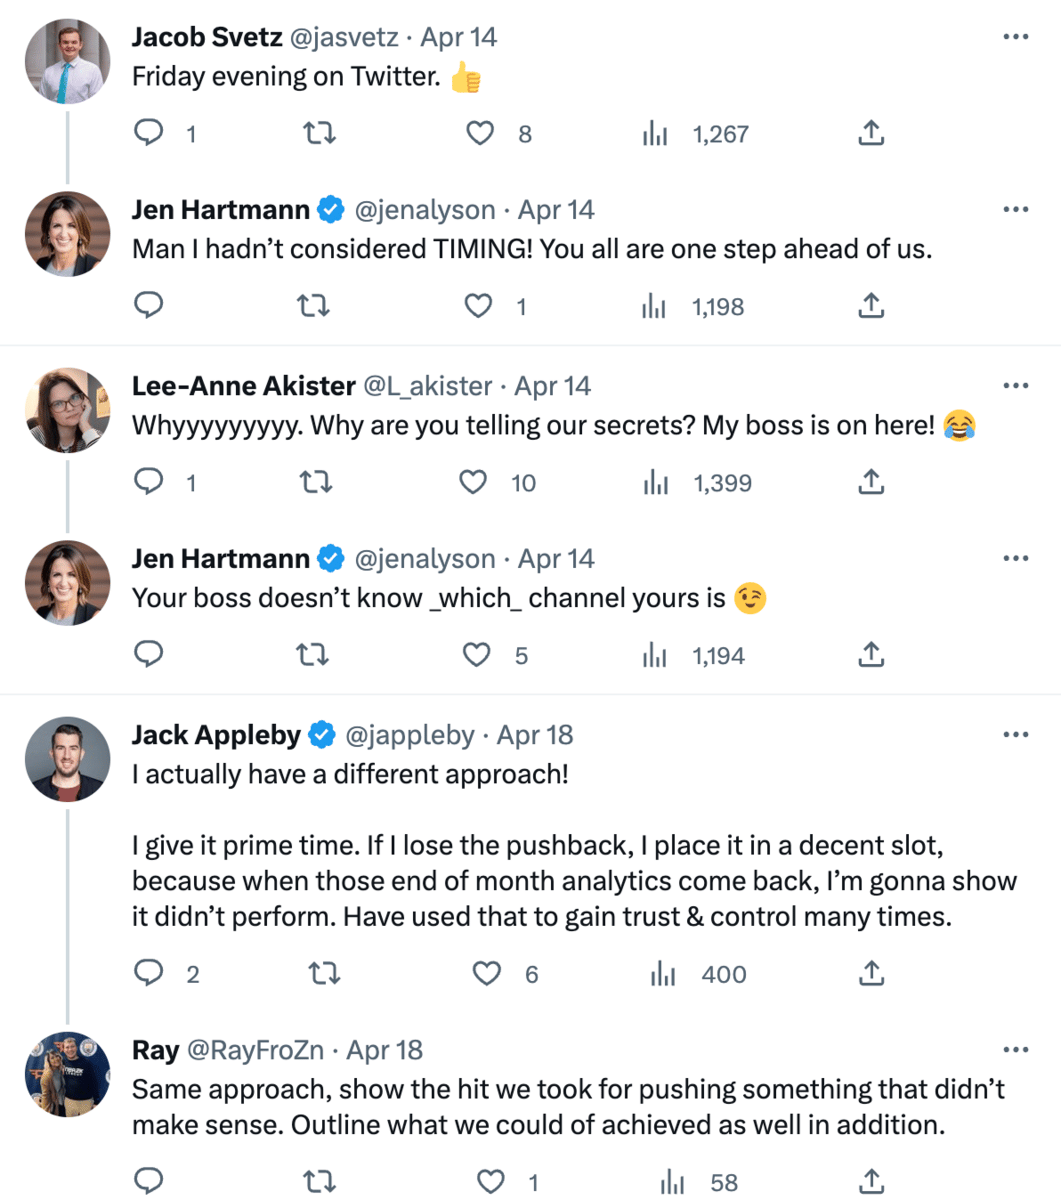This screenshot has width=1061, height=1200.
Task: Open Jacob Svetz's profile picture
Action: (67, 61)
